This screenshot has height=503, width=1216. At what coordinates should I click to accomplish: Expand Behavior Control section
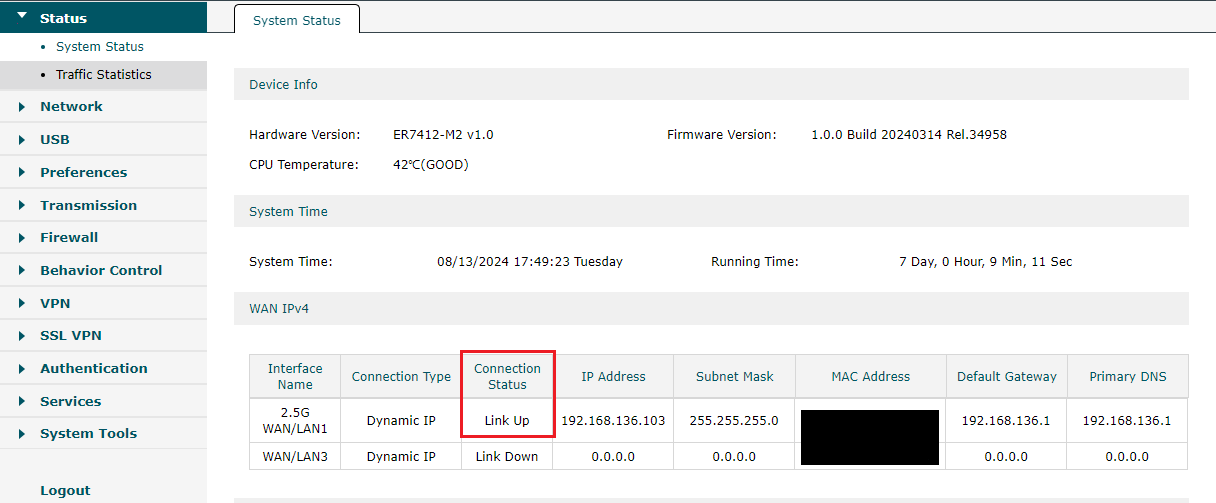[100, 270]
